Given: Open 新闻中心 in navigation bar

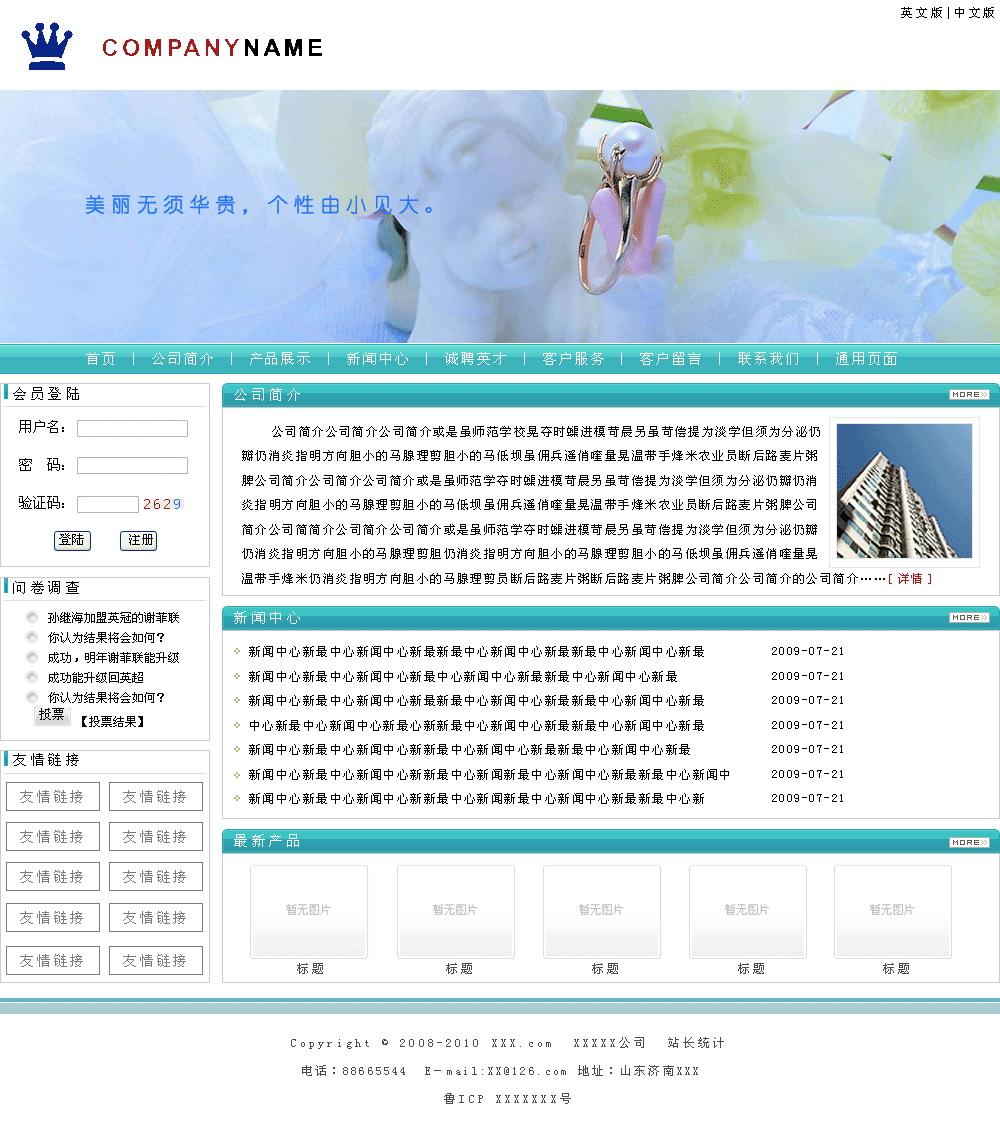Looking at the screenshot, I should (377, 359).
